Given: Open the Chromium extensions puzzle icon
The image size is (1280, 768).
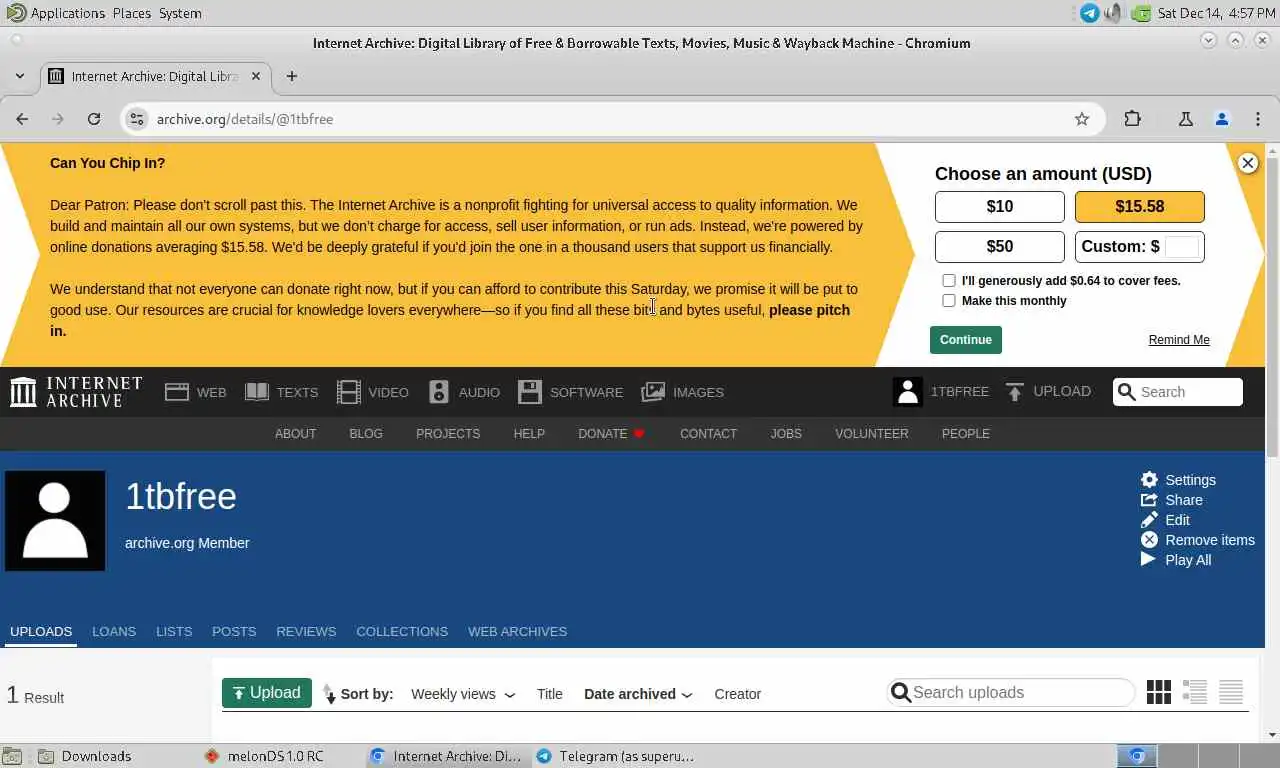Looking at the screenshot, I should pyautogui.click(x=1132, y=119).
